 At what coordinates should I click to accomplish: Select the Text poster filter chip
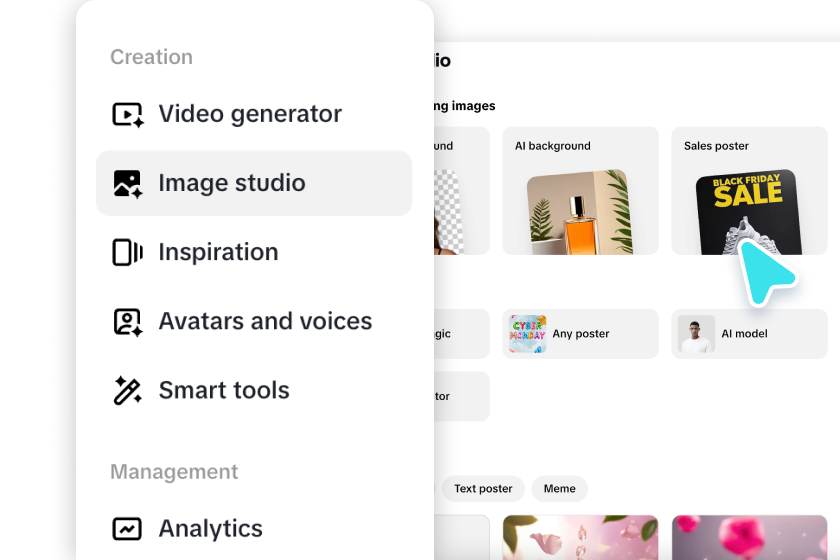click(x=483, y=489)
